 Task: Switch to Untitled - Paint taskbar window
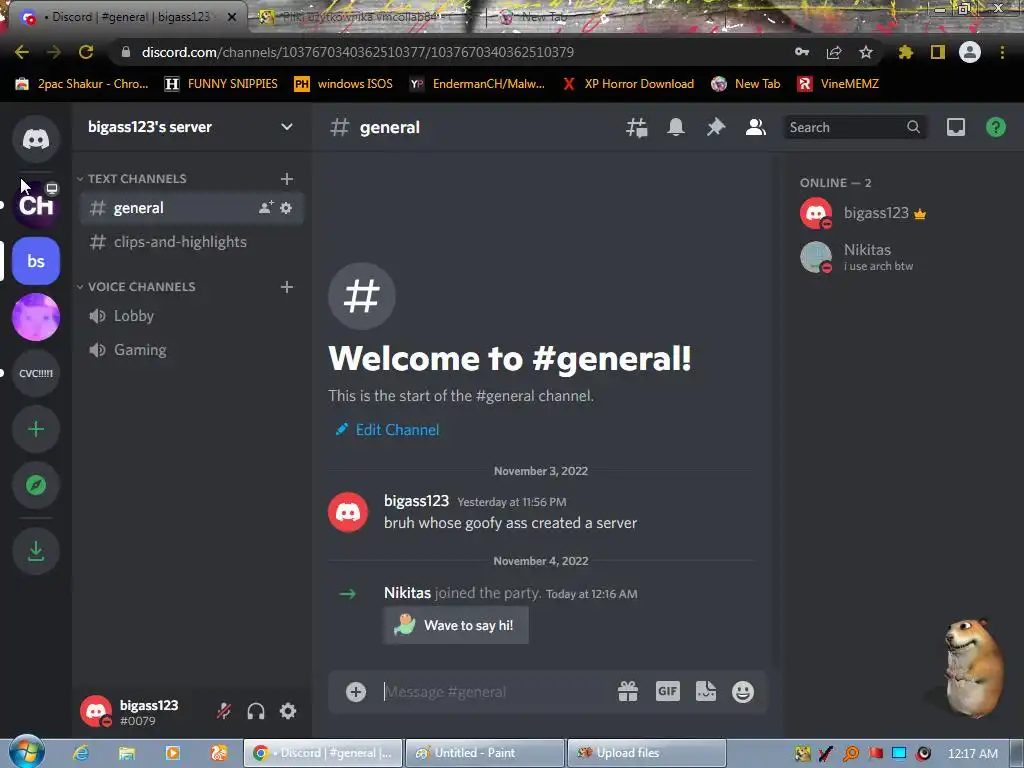485,753
